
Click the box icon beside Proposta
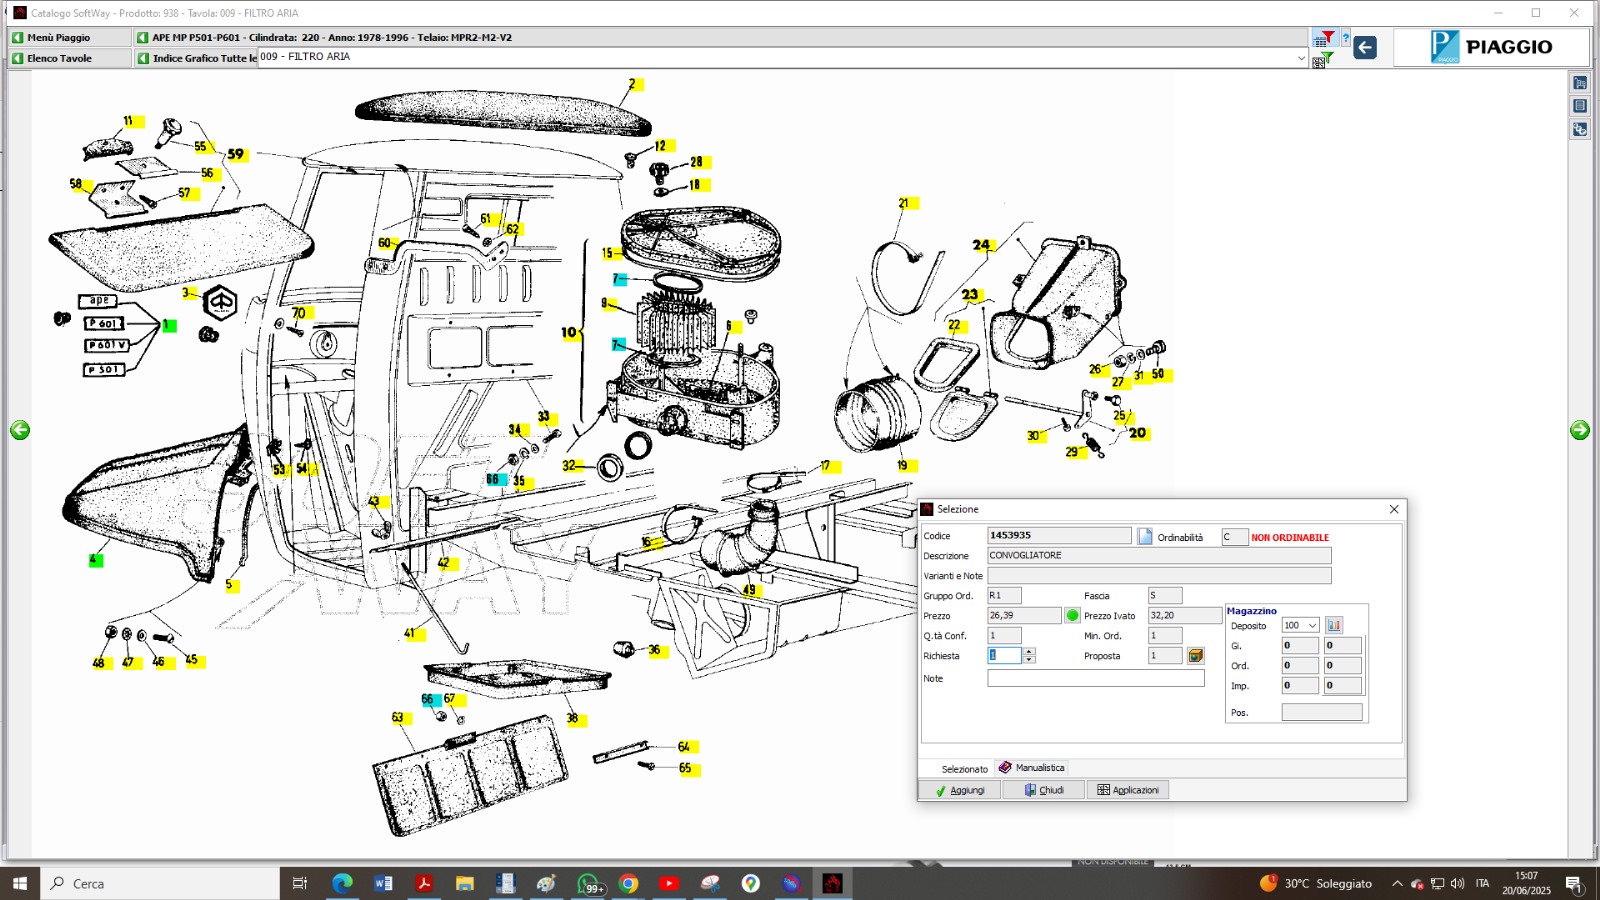tap(1196, 656)
